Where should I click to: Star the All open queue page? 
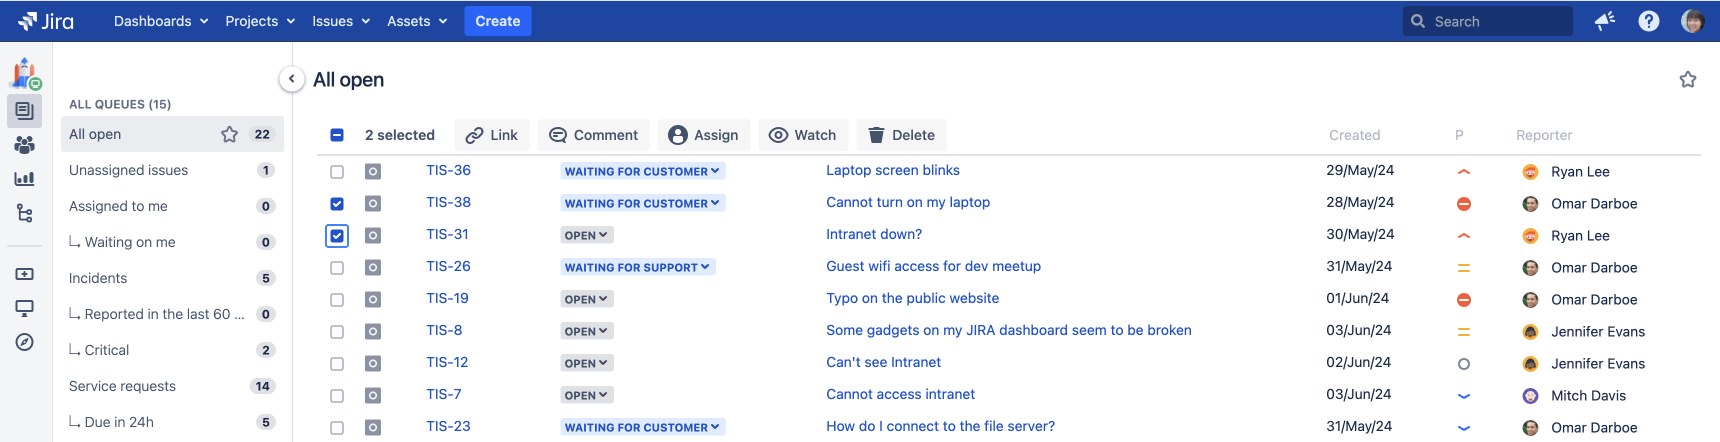1688,80
